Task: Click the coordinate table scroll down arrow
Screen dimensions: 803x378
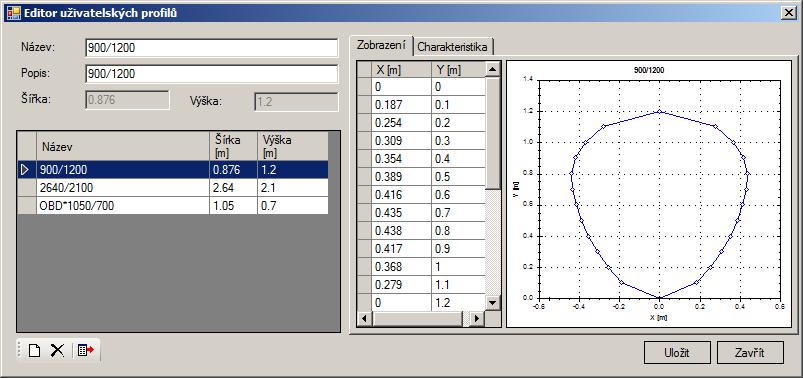Action: click(x=492, y=303)
